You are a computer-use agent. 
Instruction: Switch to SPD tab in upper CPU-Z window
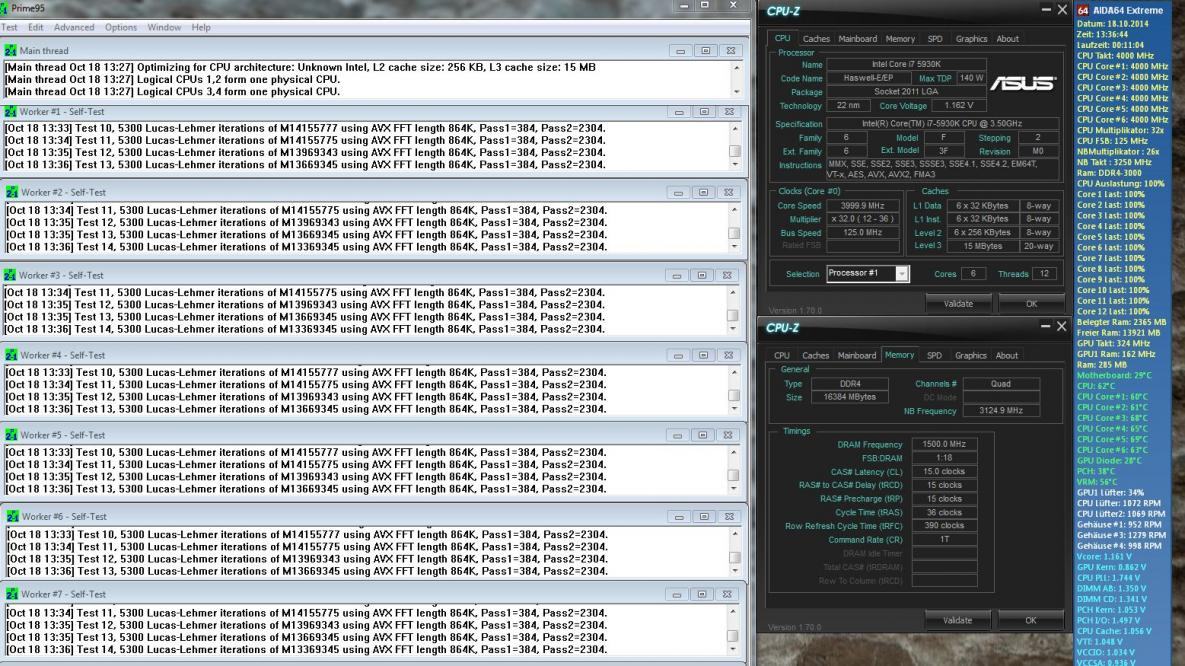click(935, 39)
